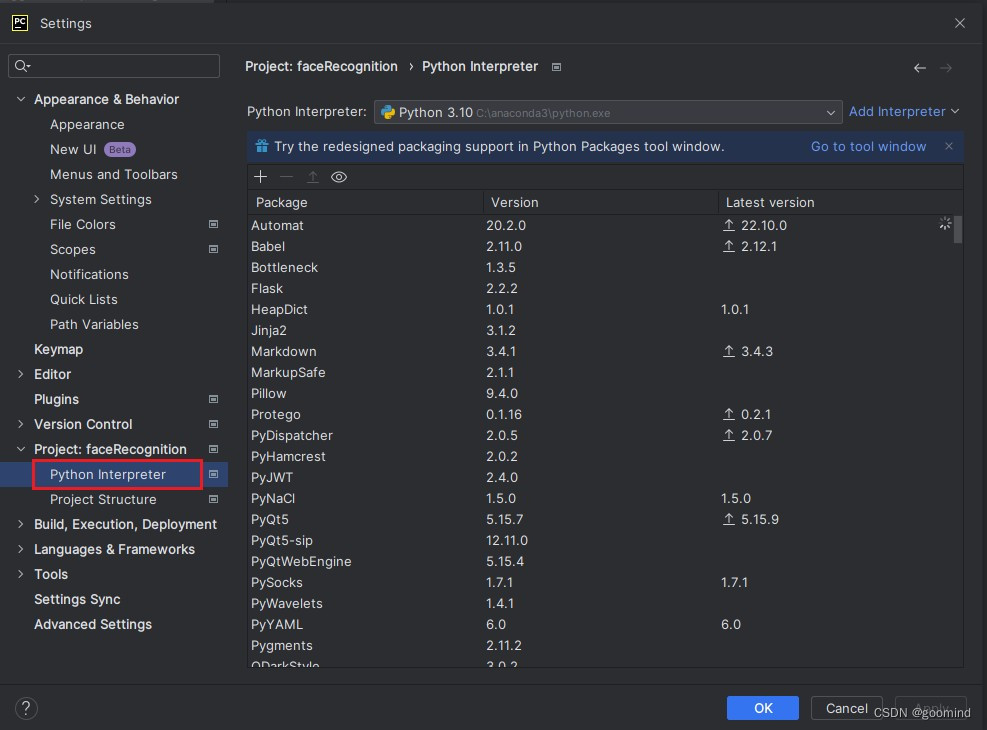The width and height of the screenshot is (987, 730).
Task: Expand Version Control section
Action: pos(21,424)
